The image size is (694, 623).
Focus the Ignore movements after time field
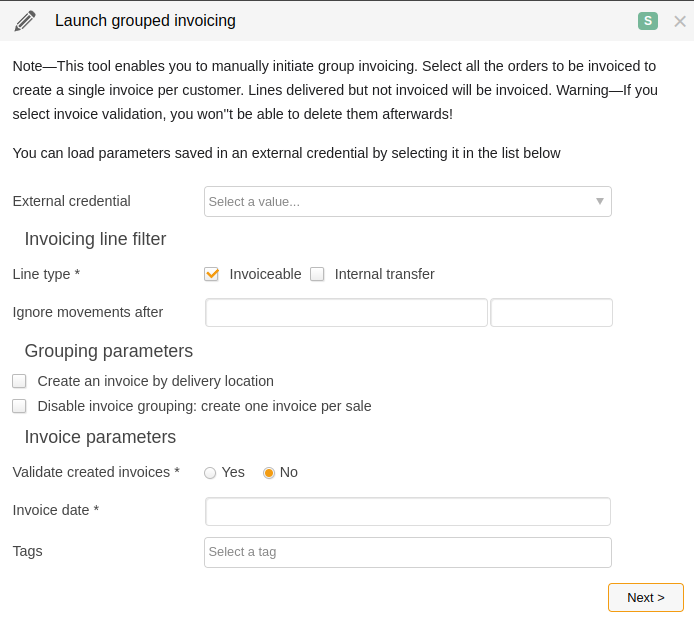551,312
